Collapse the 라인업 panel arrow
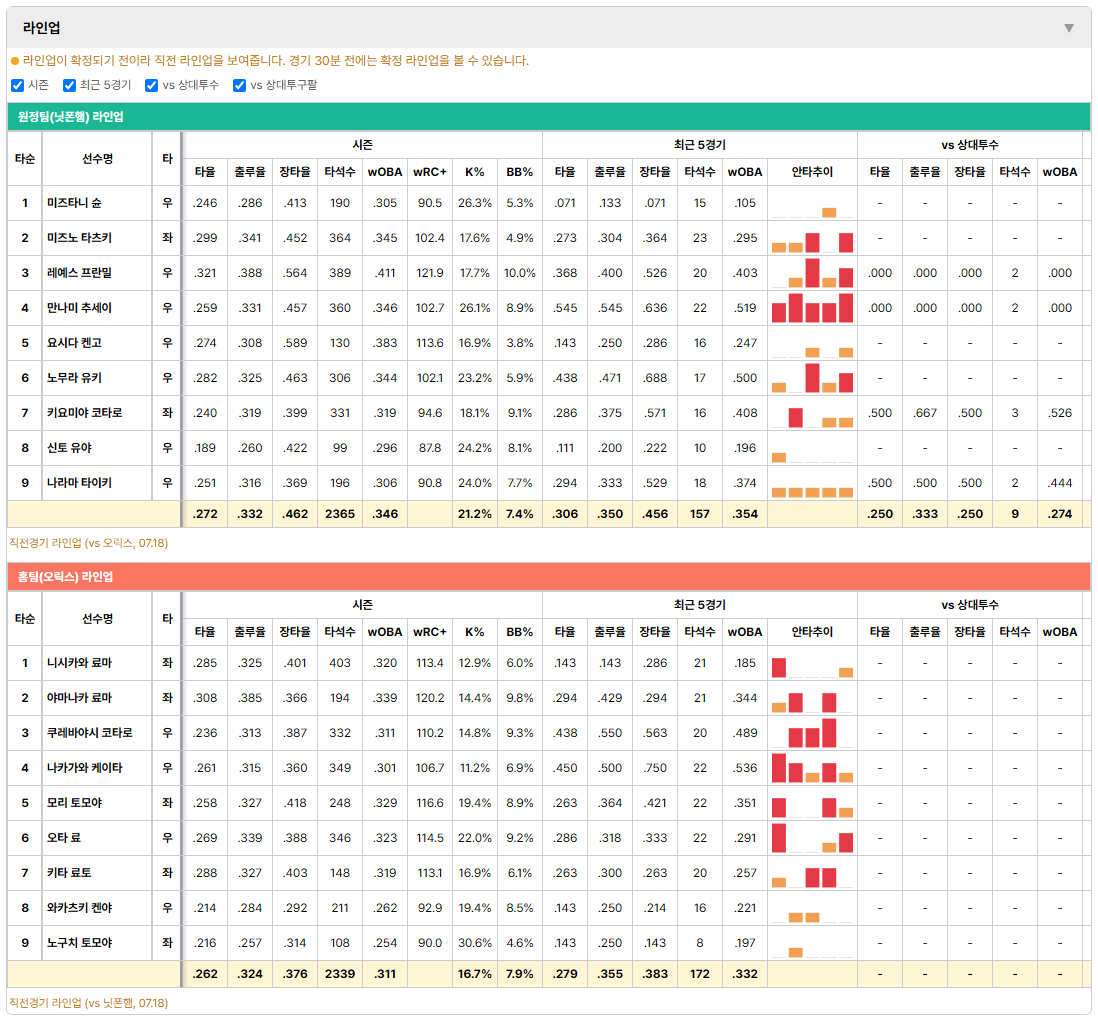Screen dimensions: 1098x1021 coord(1069,28)
